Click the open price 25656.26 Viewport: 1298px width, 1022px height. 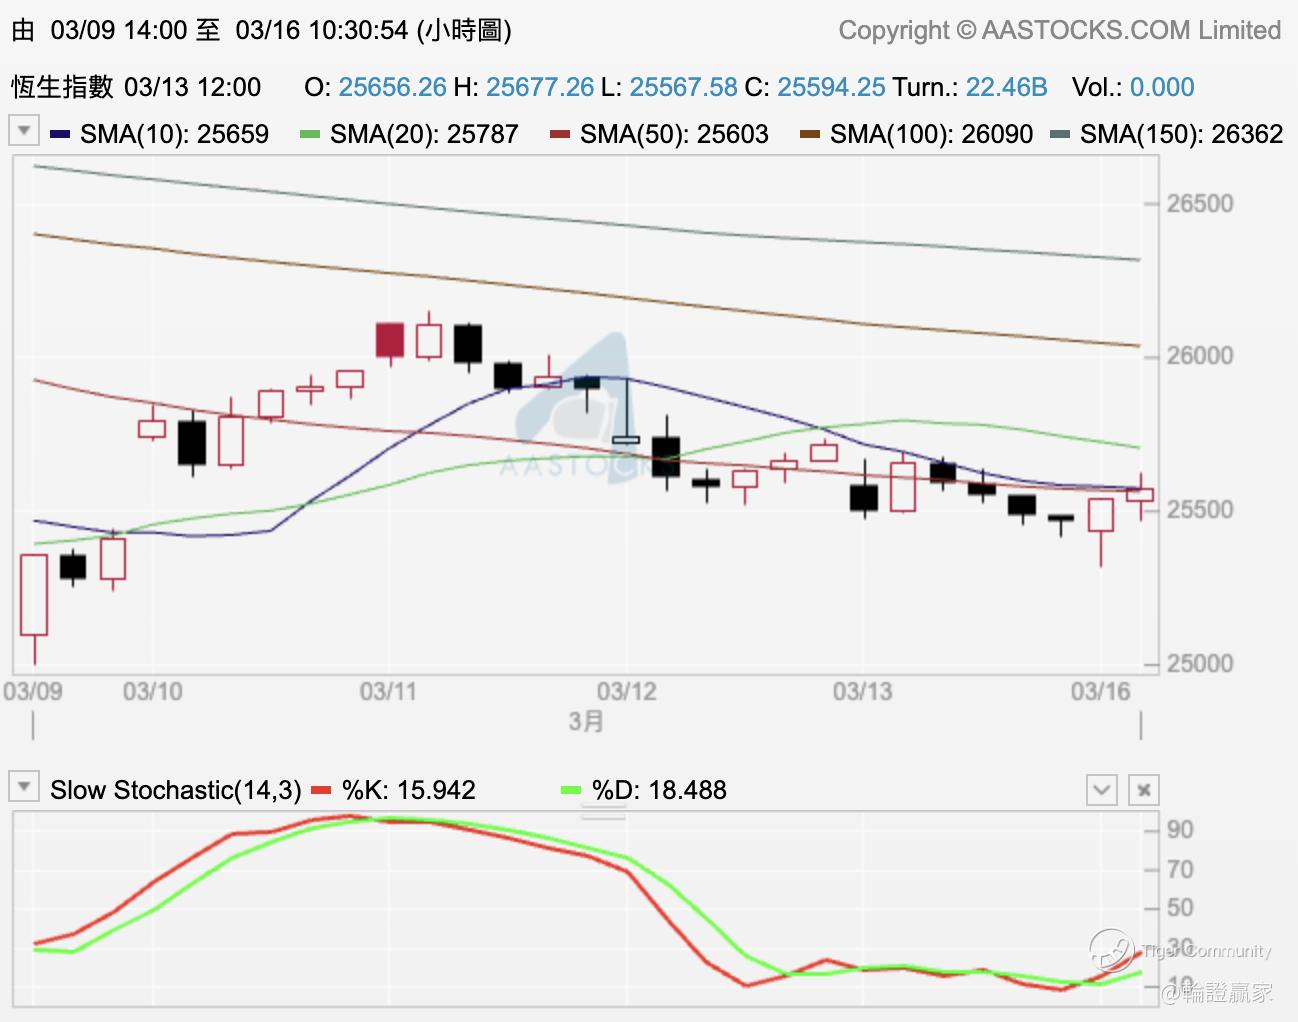coord(393,87)
